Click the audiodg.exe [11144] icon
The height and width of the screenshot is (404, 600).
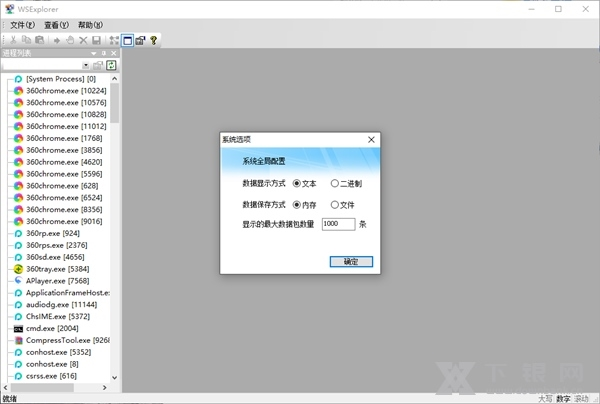[x=18, y=305]
